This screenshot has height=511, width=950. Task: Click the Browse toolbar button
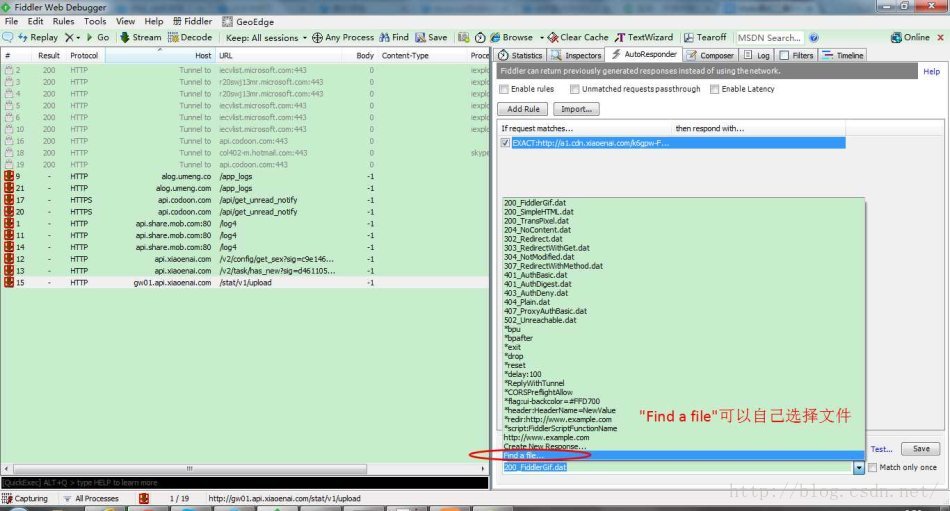pos(512,37)
